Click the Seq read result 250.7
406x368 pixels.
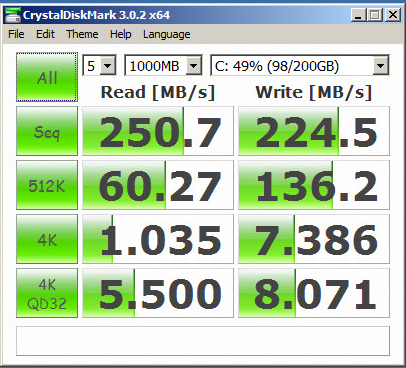158,131
